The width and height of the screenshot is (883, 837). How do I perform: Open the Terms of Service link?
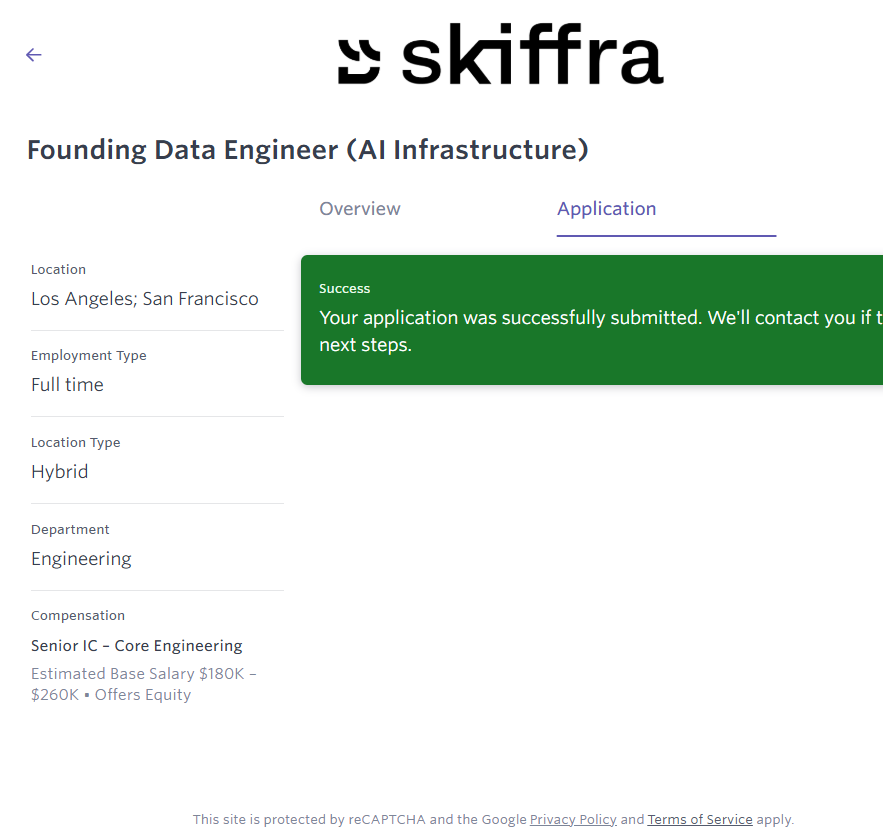pos(700,819)
